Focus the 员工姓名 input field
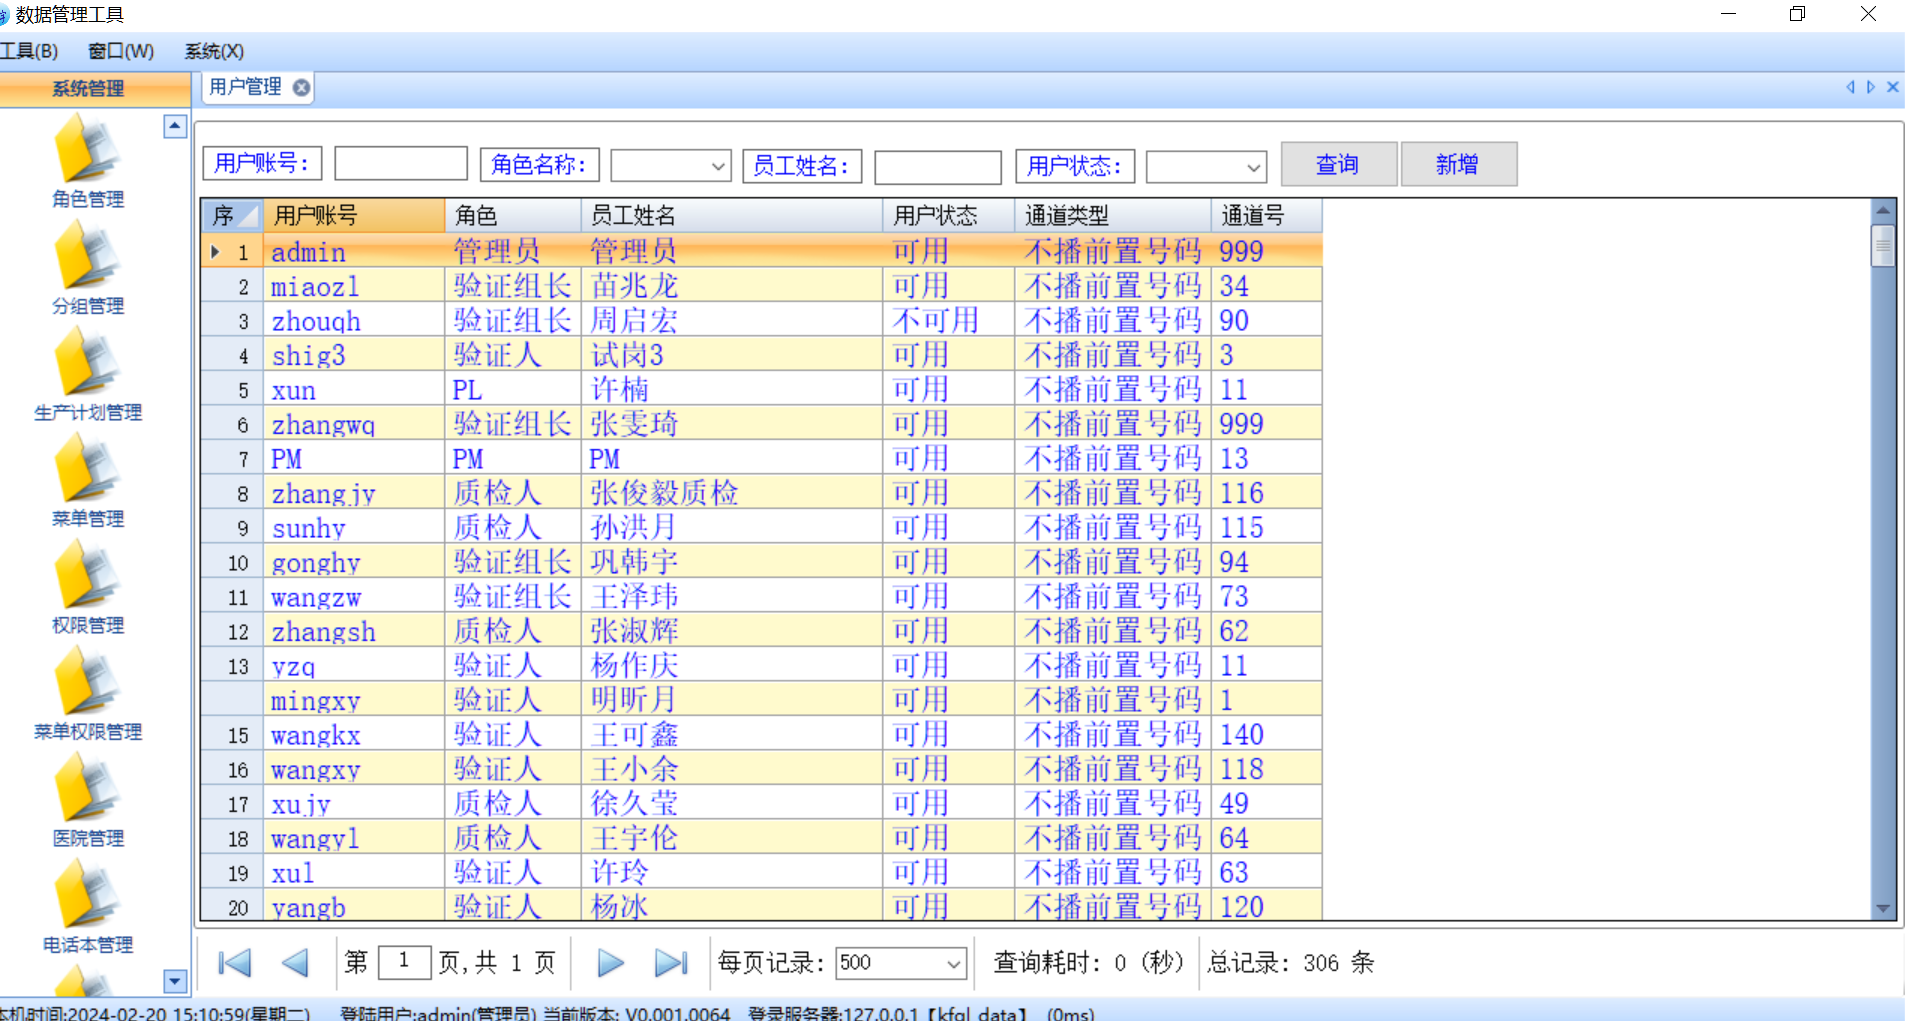Screen dimensions: 1905x1021 (x=937, y=167)
